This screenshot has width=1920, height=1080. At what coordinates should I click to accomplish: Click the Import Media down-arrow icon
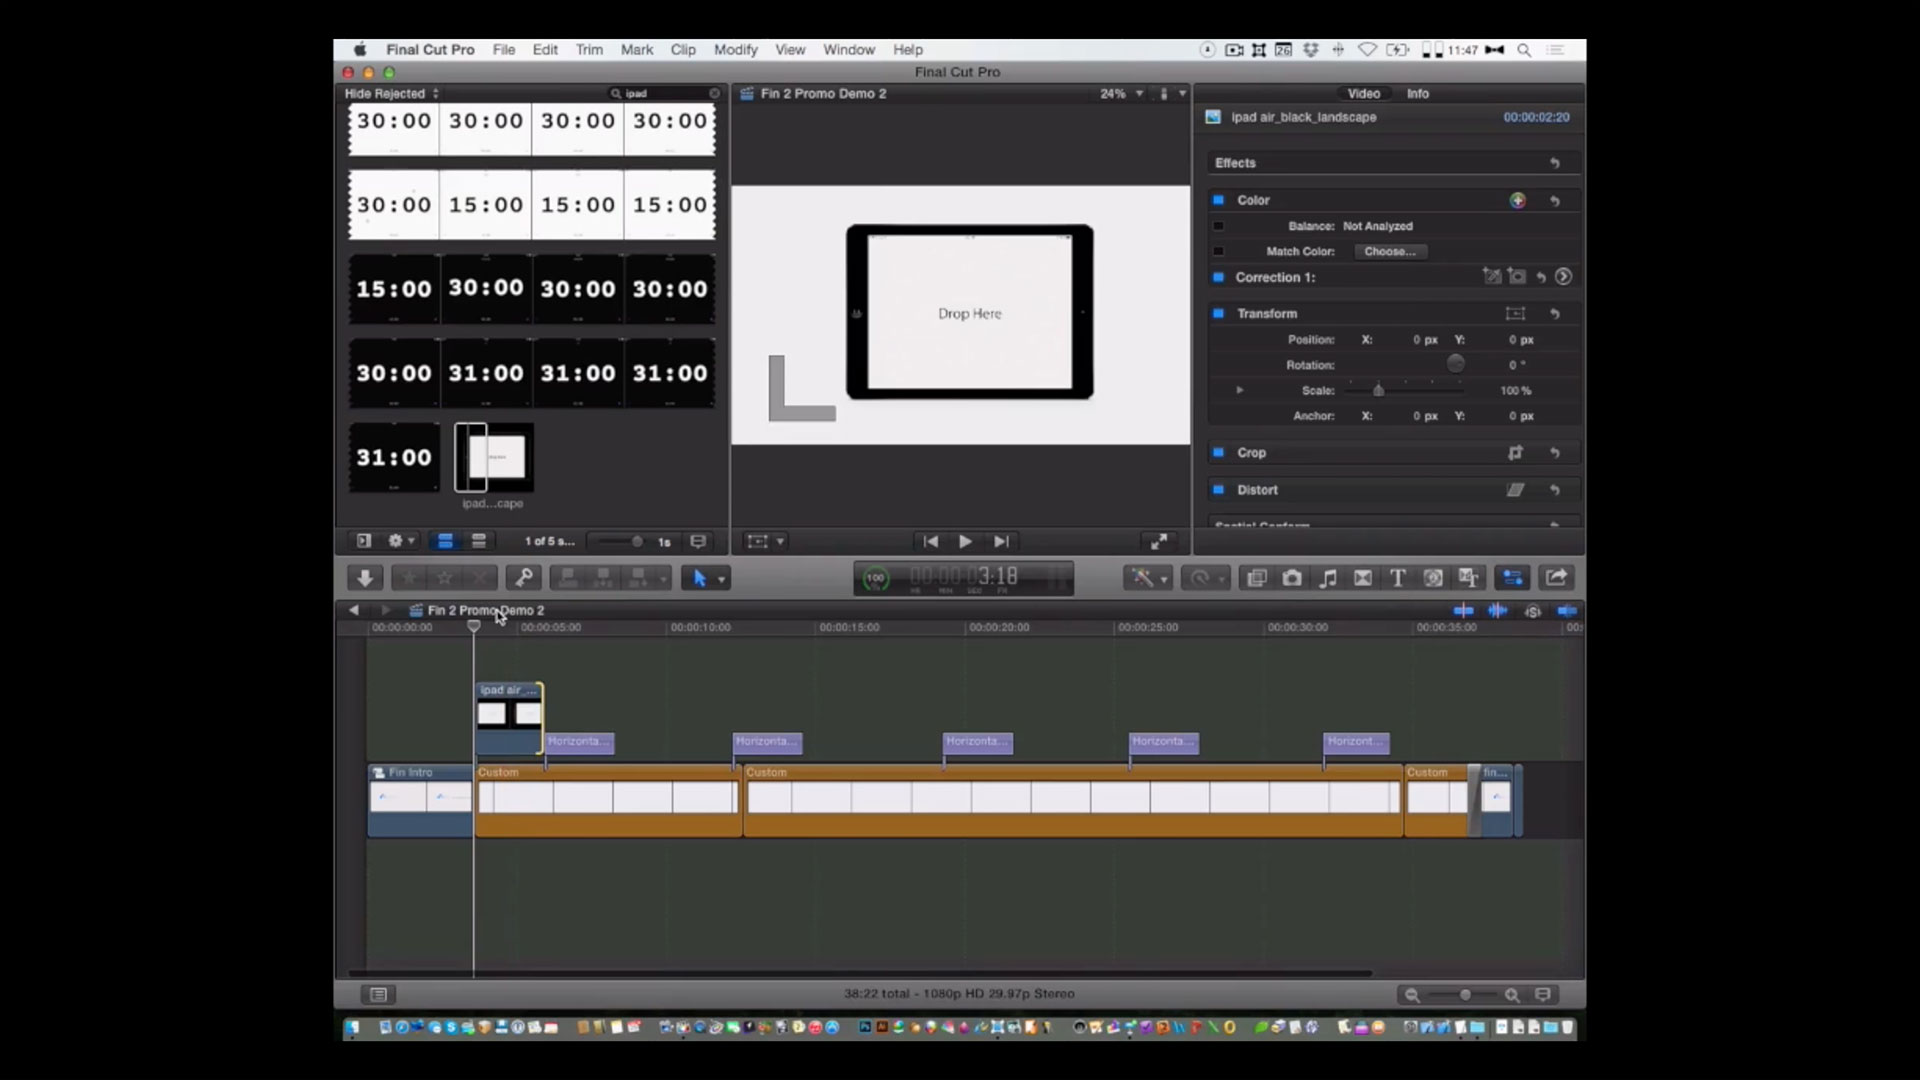click(365, 578)
